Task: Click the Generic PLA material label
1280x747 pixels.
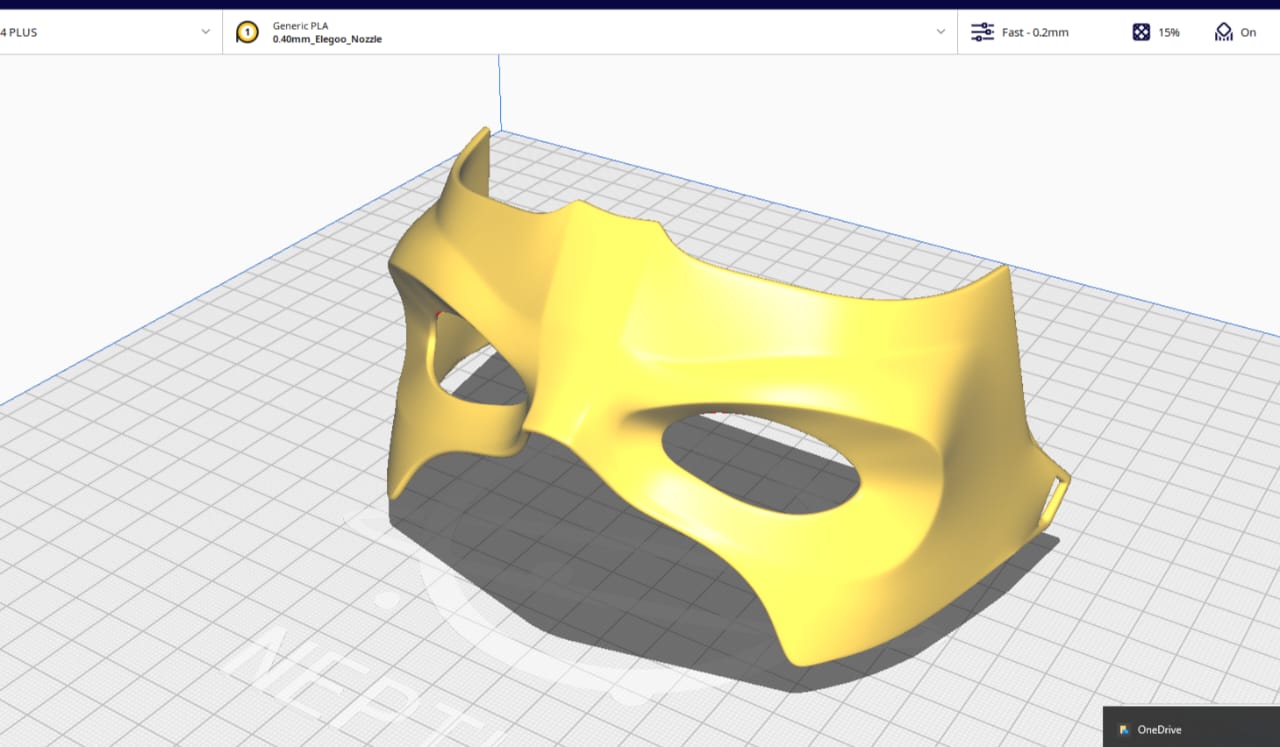Action: click(x=300, y=25)
